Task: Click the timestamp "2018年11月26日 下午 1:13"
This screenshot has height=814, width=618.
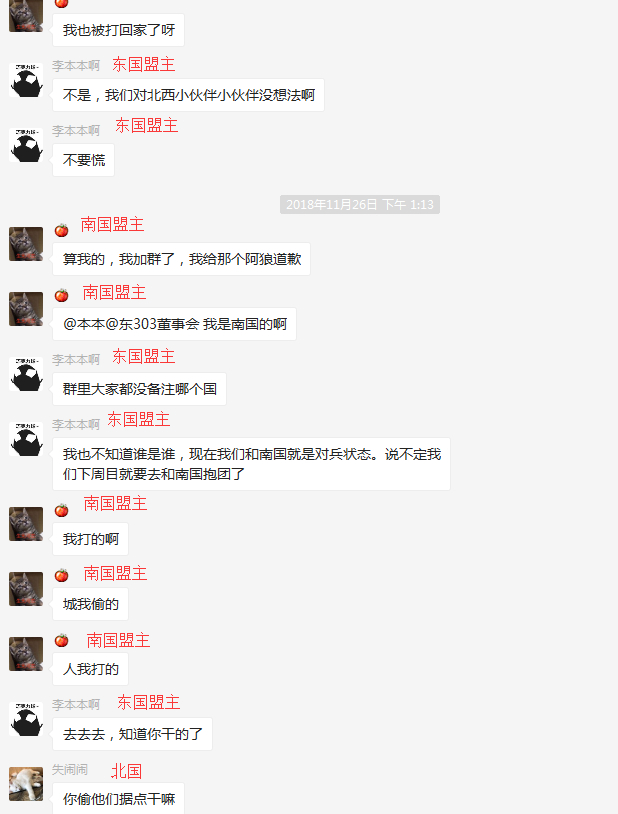Action: (360, 205)
